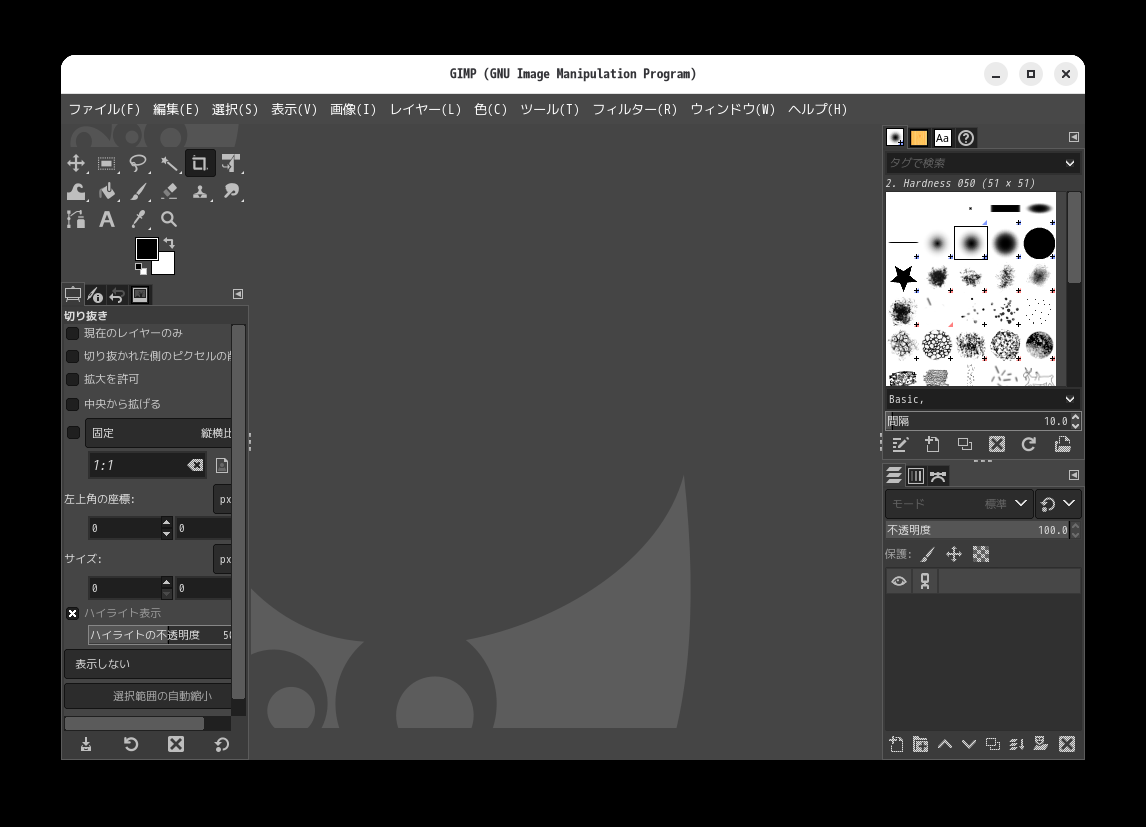Check the 拡大を許可 option
Viewport: 1146px width, 827px height.
point(73,380)
